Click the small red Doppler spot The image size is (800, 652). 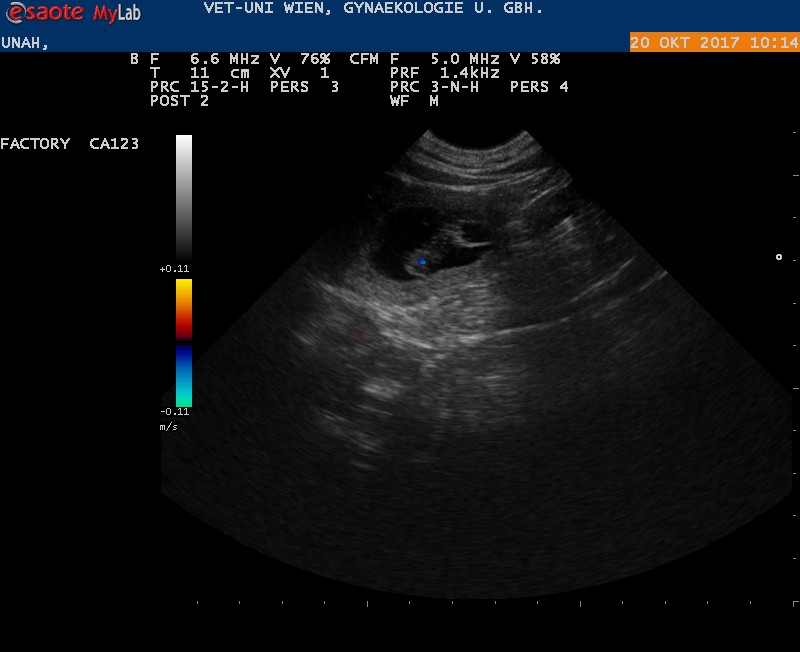356,335
